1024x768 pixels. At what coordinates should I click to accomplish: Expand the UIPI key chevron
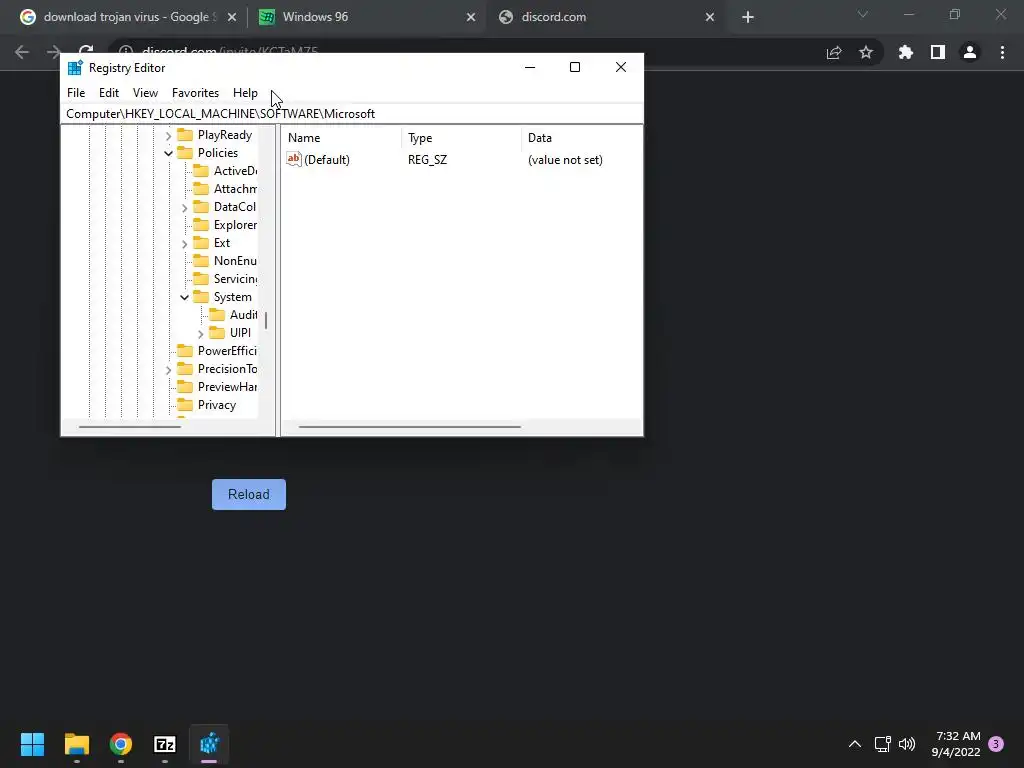pyautogui.click(x=200, y=334)
